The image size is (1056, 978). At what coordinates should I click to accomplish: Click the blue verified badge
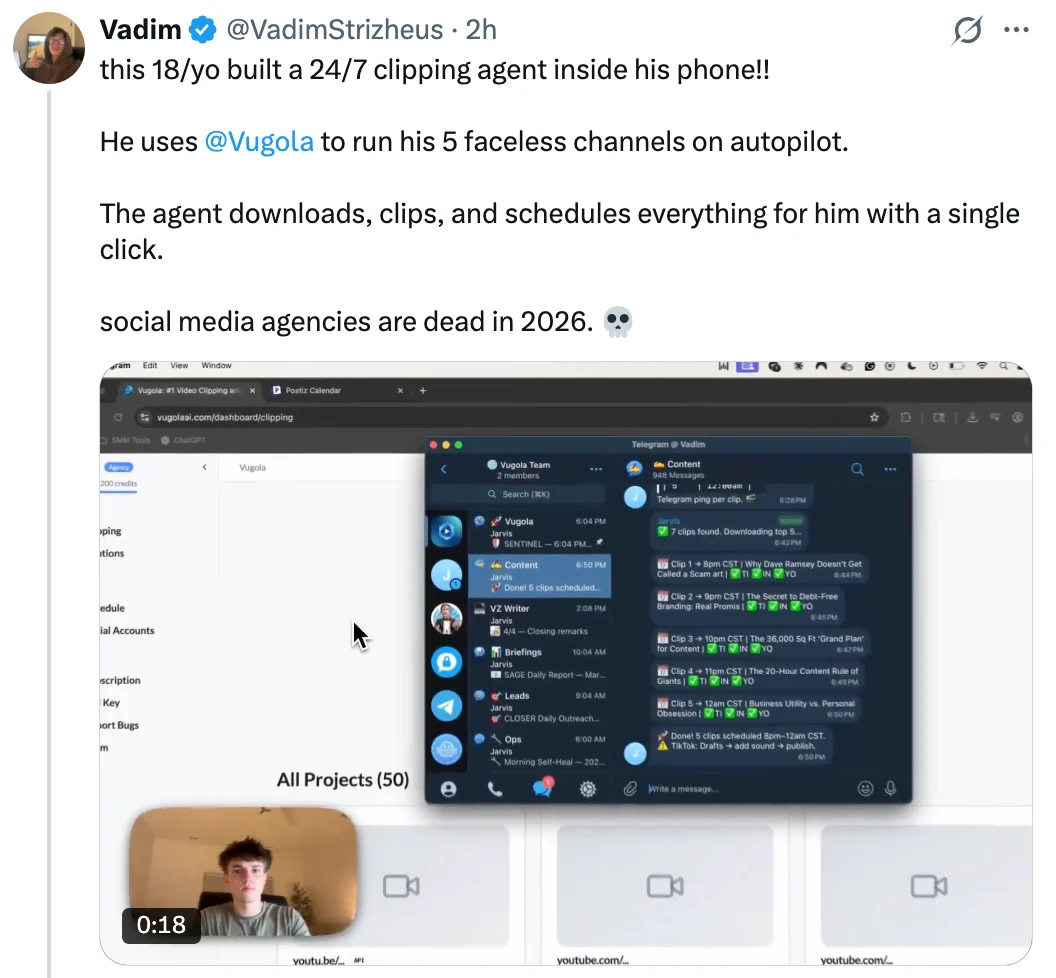[203, 30]
